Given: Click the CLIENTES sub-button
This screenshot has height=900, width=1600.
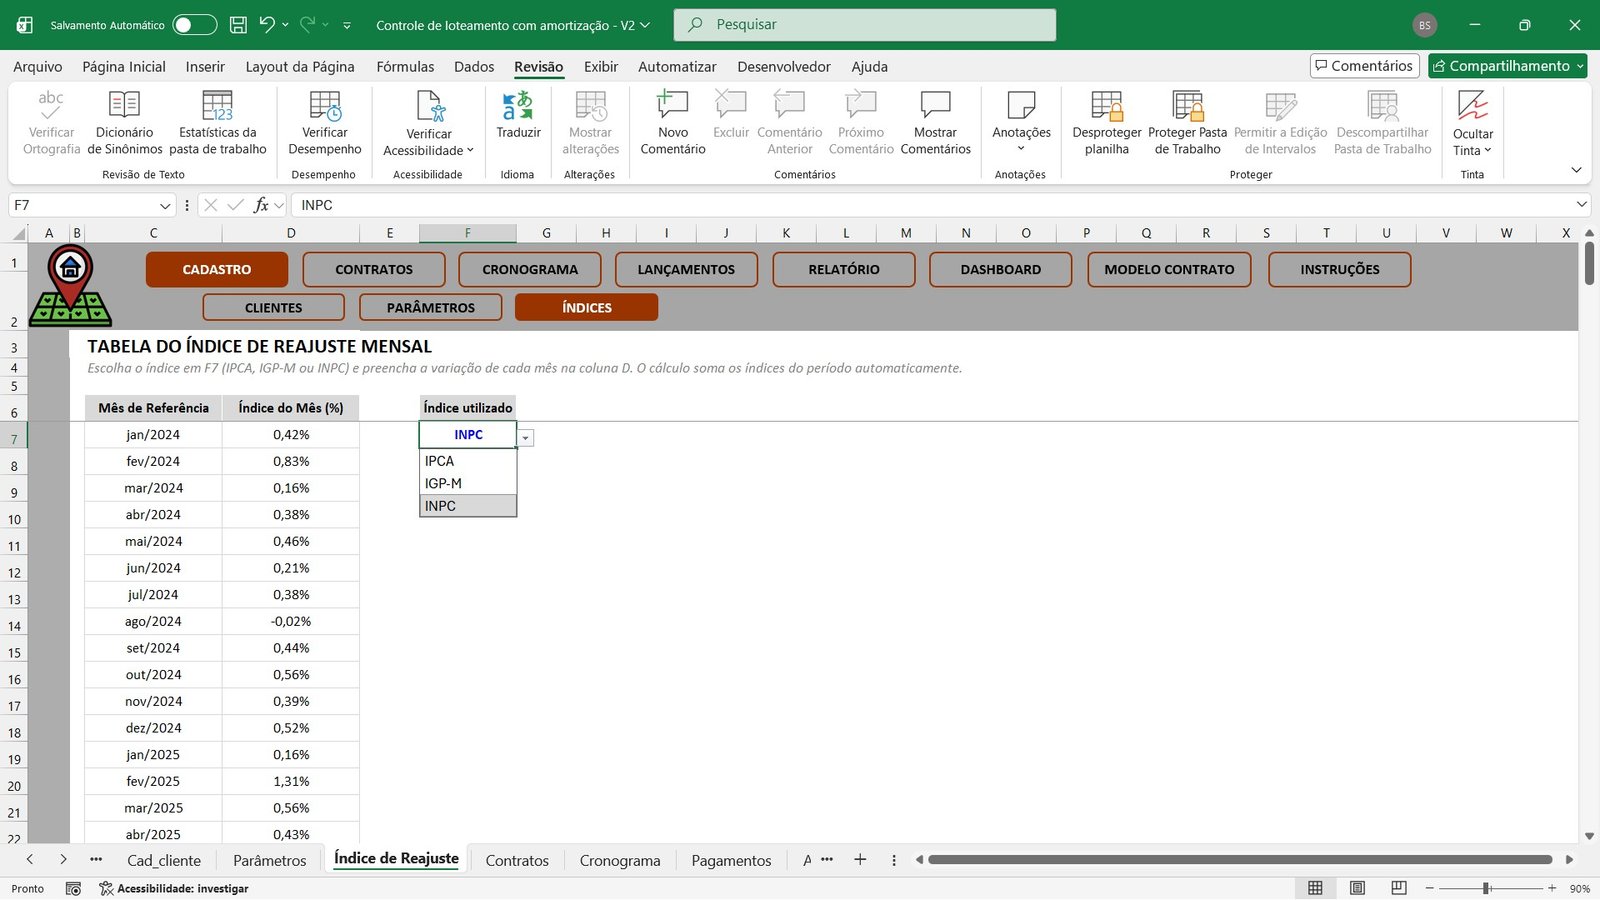Looking at the screenshot, I should pos(273,307).
